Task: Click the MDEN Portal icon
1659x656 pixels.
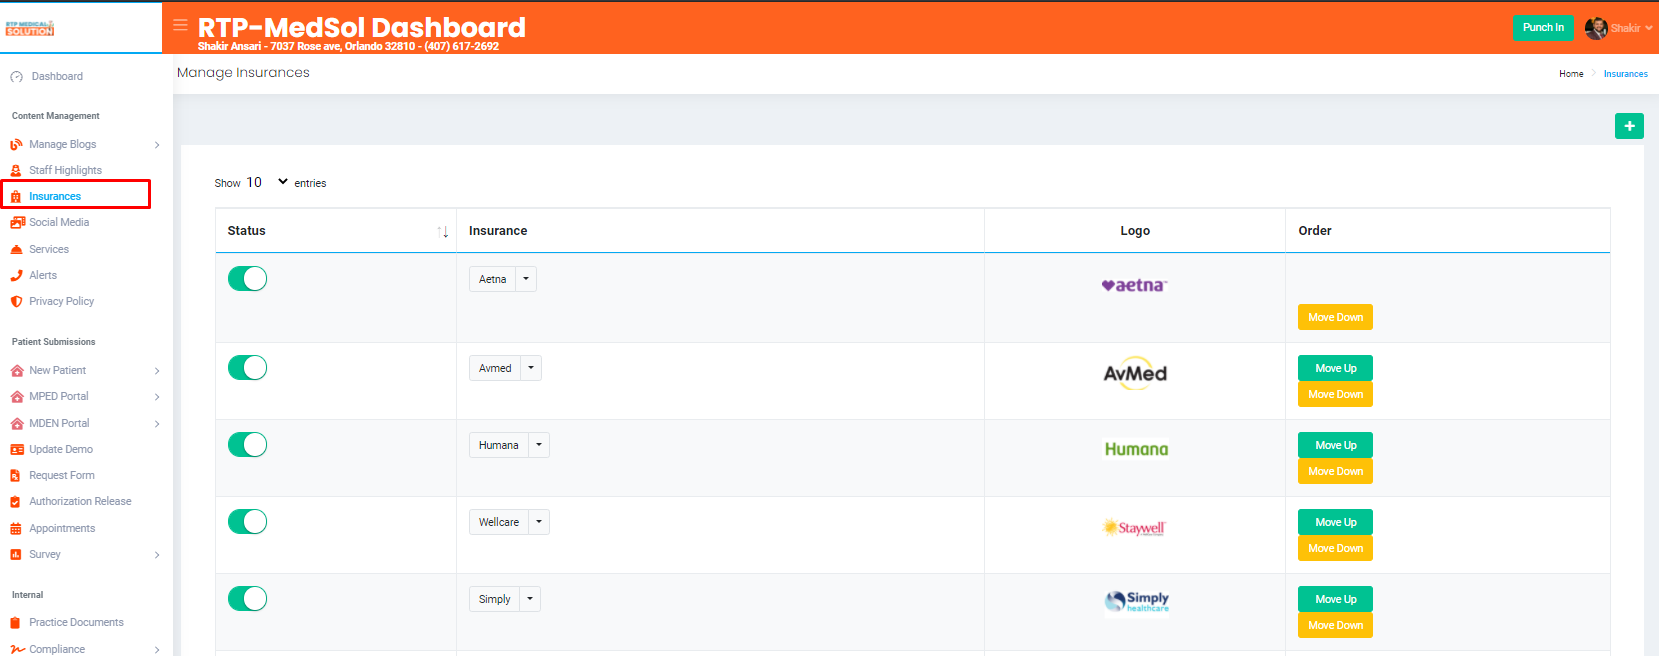Action: click(17, 424)
